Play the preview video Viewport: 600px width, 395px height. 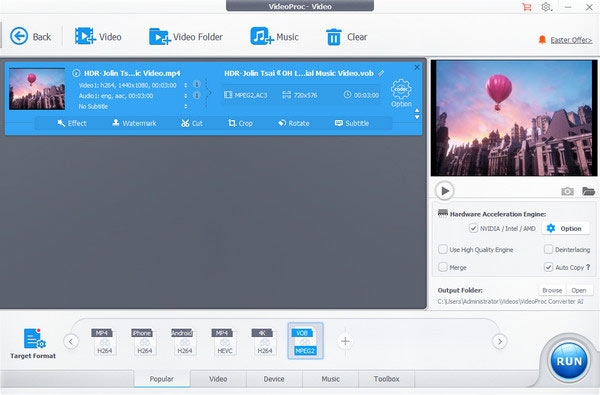(x=445, y=191)
